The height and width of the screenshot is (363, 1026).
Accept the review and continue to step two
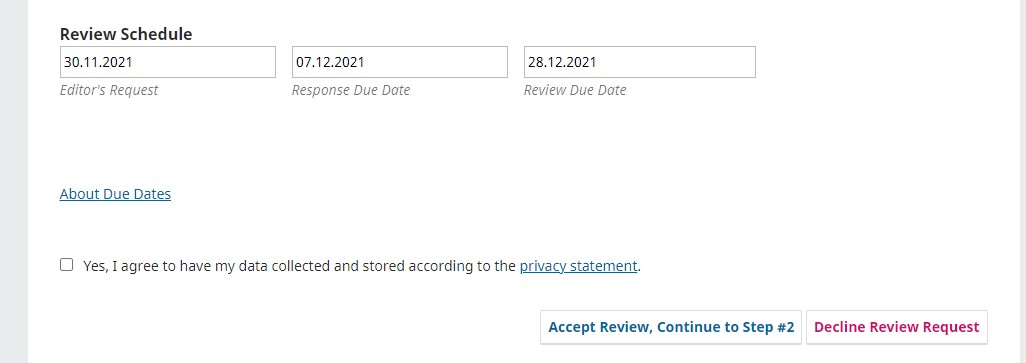pyautogui.click(x=671, y=327)
